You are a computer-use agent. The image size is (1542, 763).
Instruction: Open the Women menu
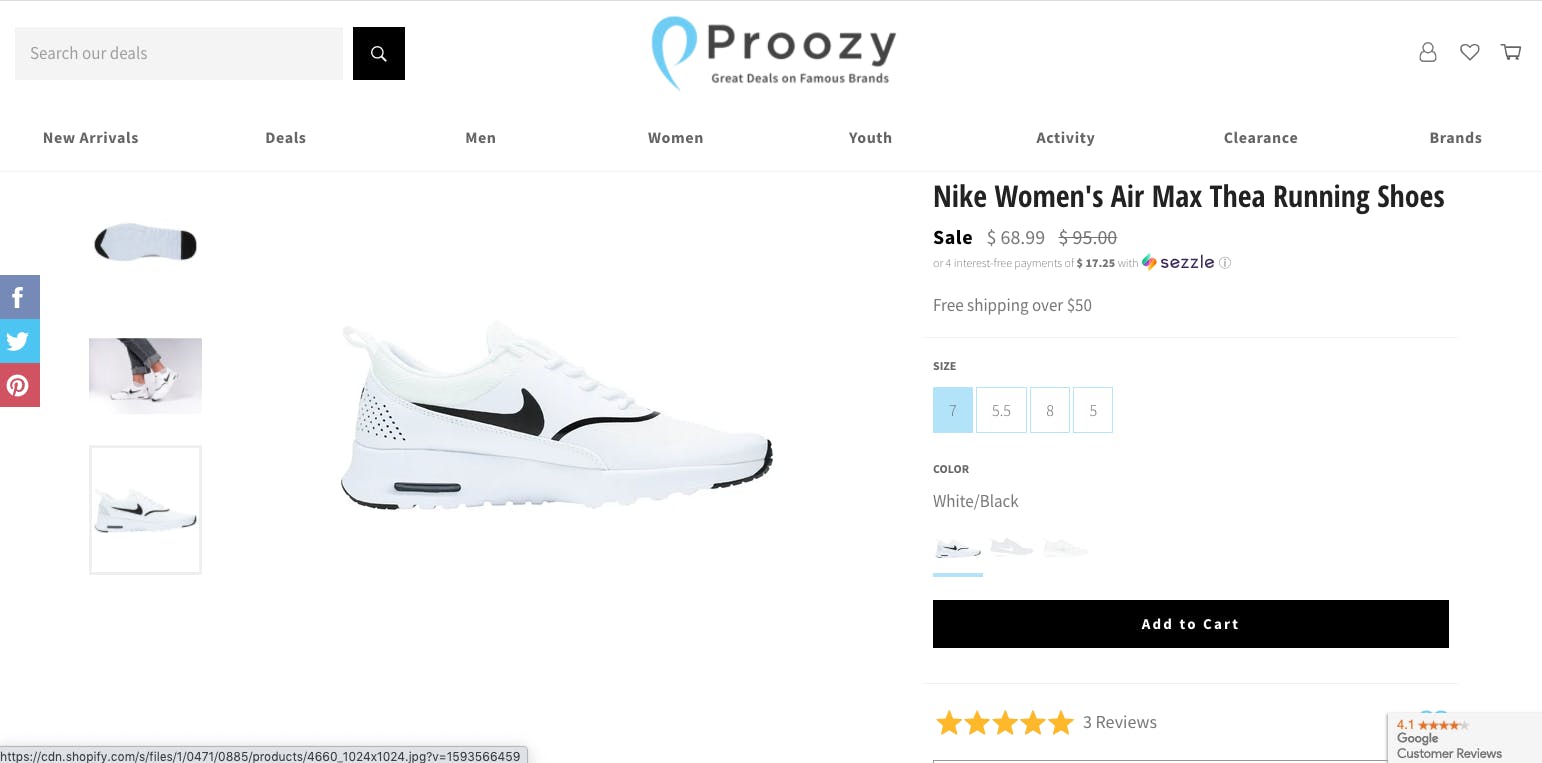click(x=675, y=137)
